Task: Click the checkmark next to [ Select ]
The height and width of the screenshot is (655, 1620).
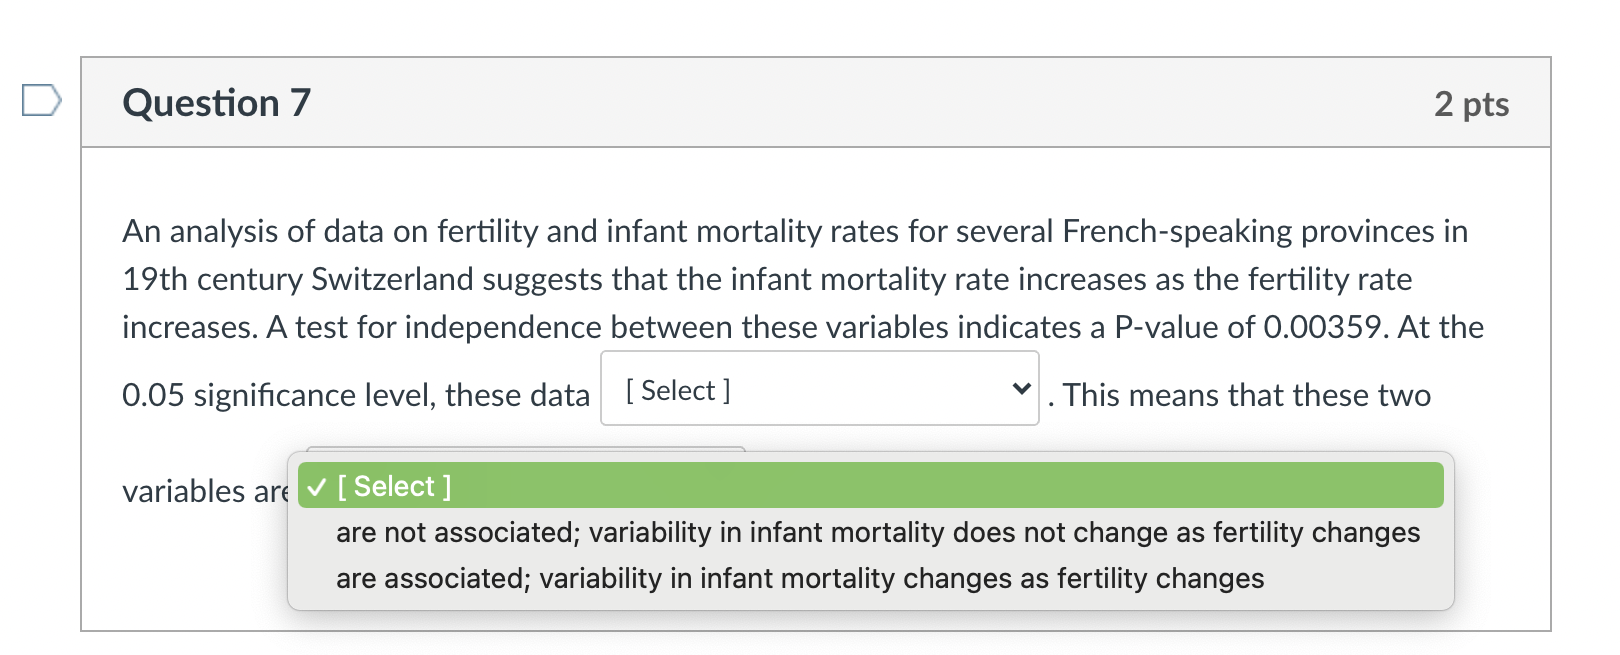Action: point(318,486)
